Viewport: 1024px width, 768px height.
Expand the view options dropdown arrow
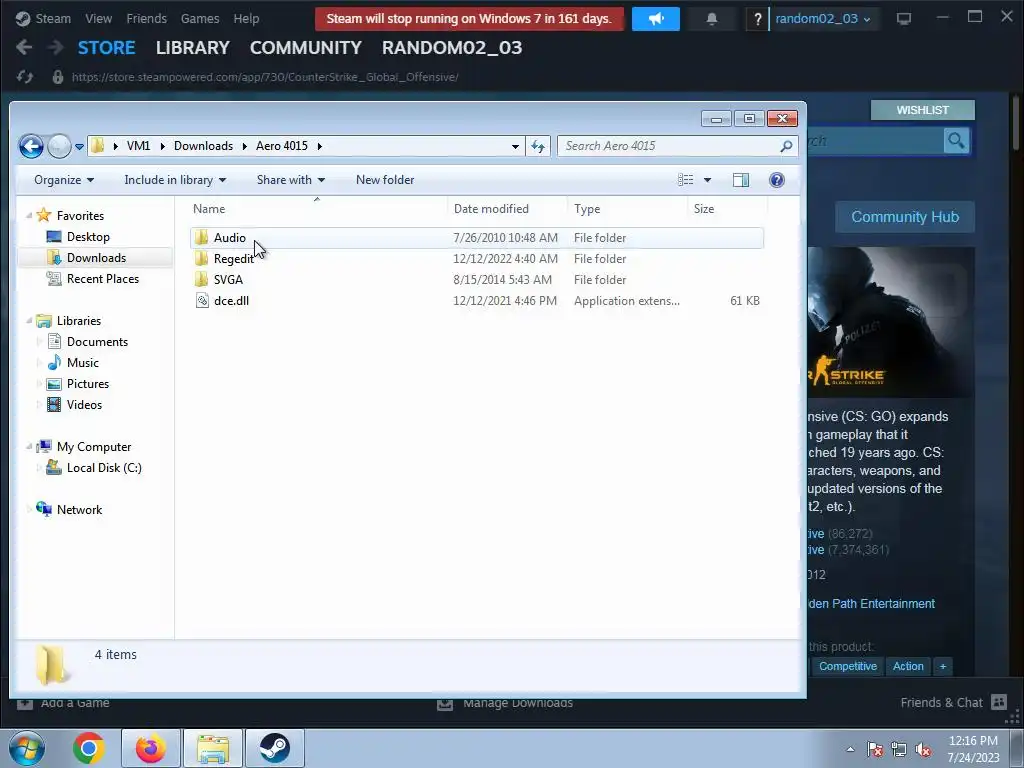point(707,180)
